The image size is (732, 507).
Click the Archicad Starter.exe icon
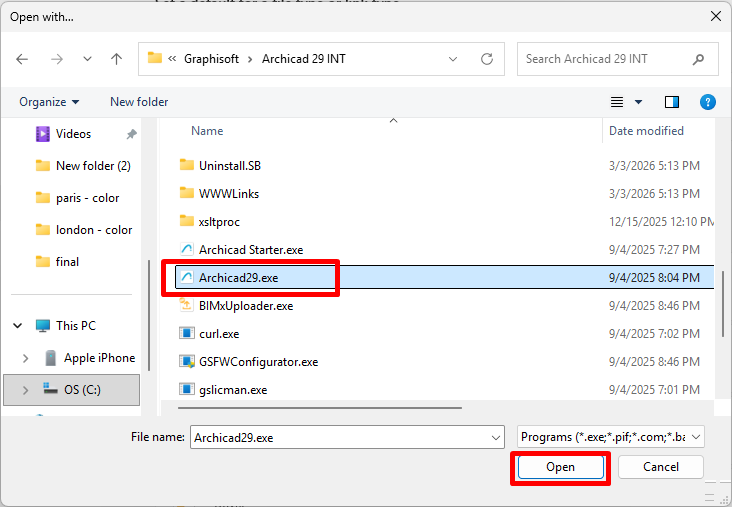[x=187, y=249]
